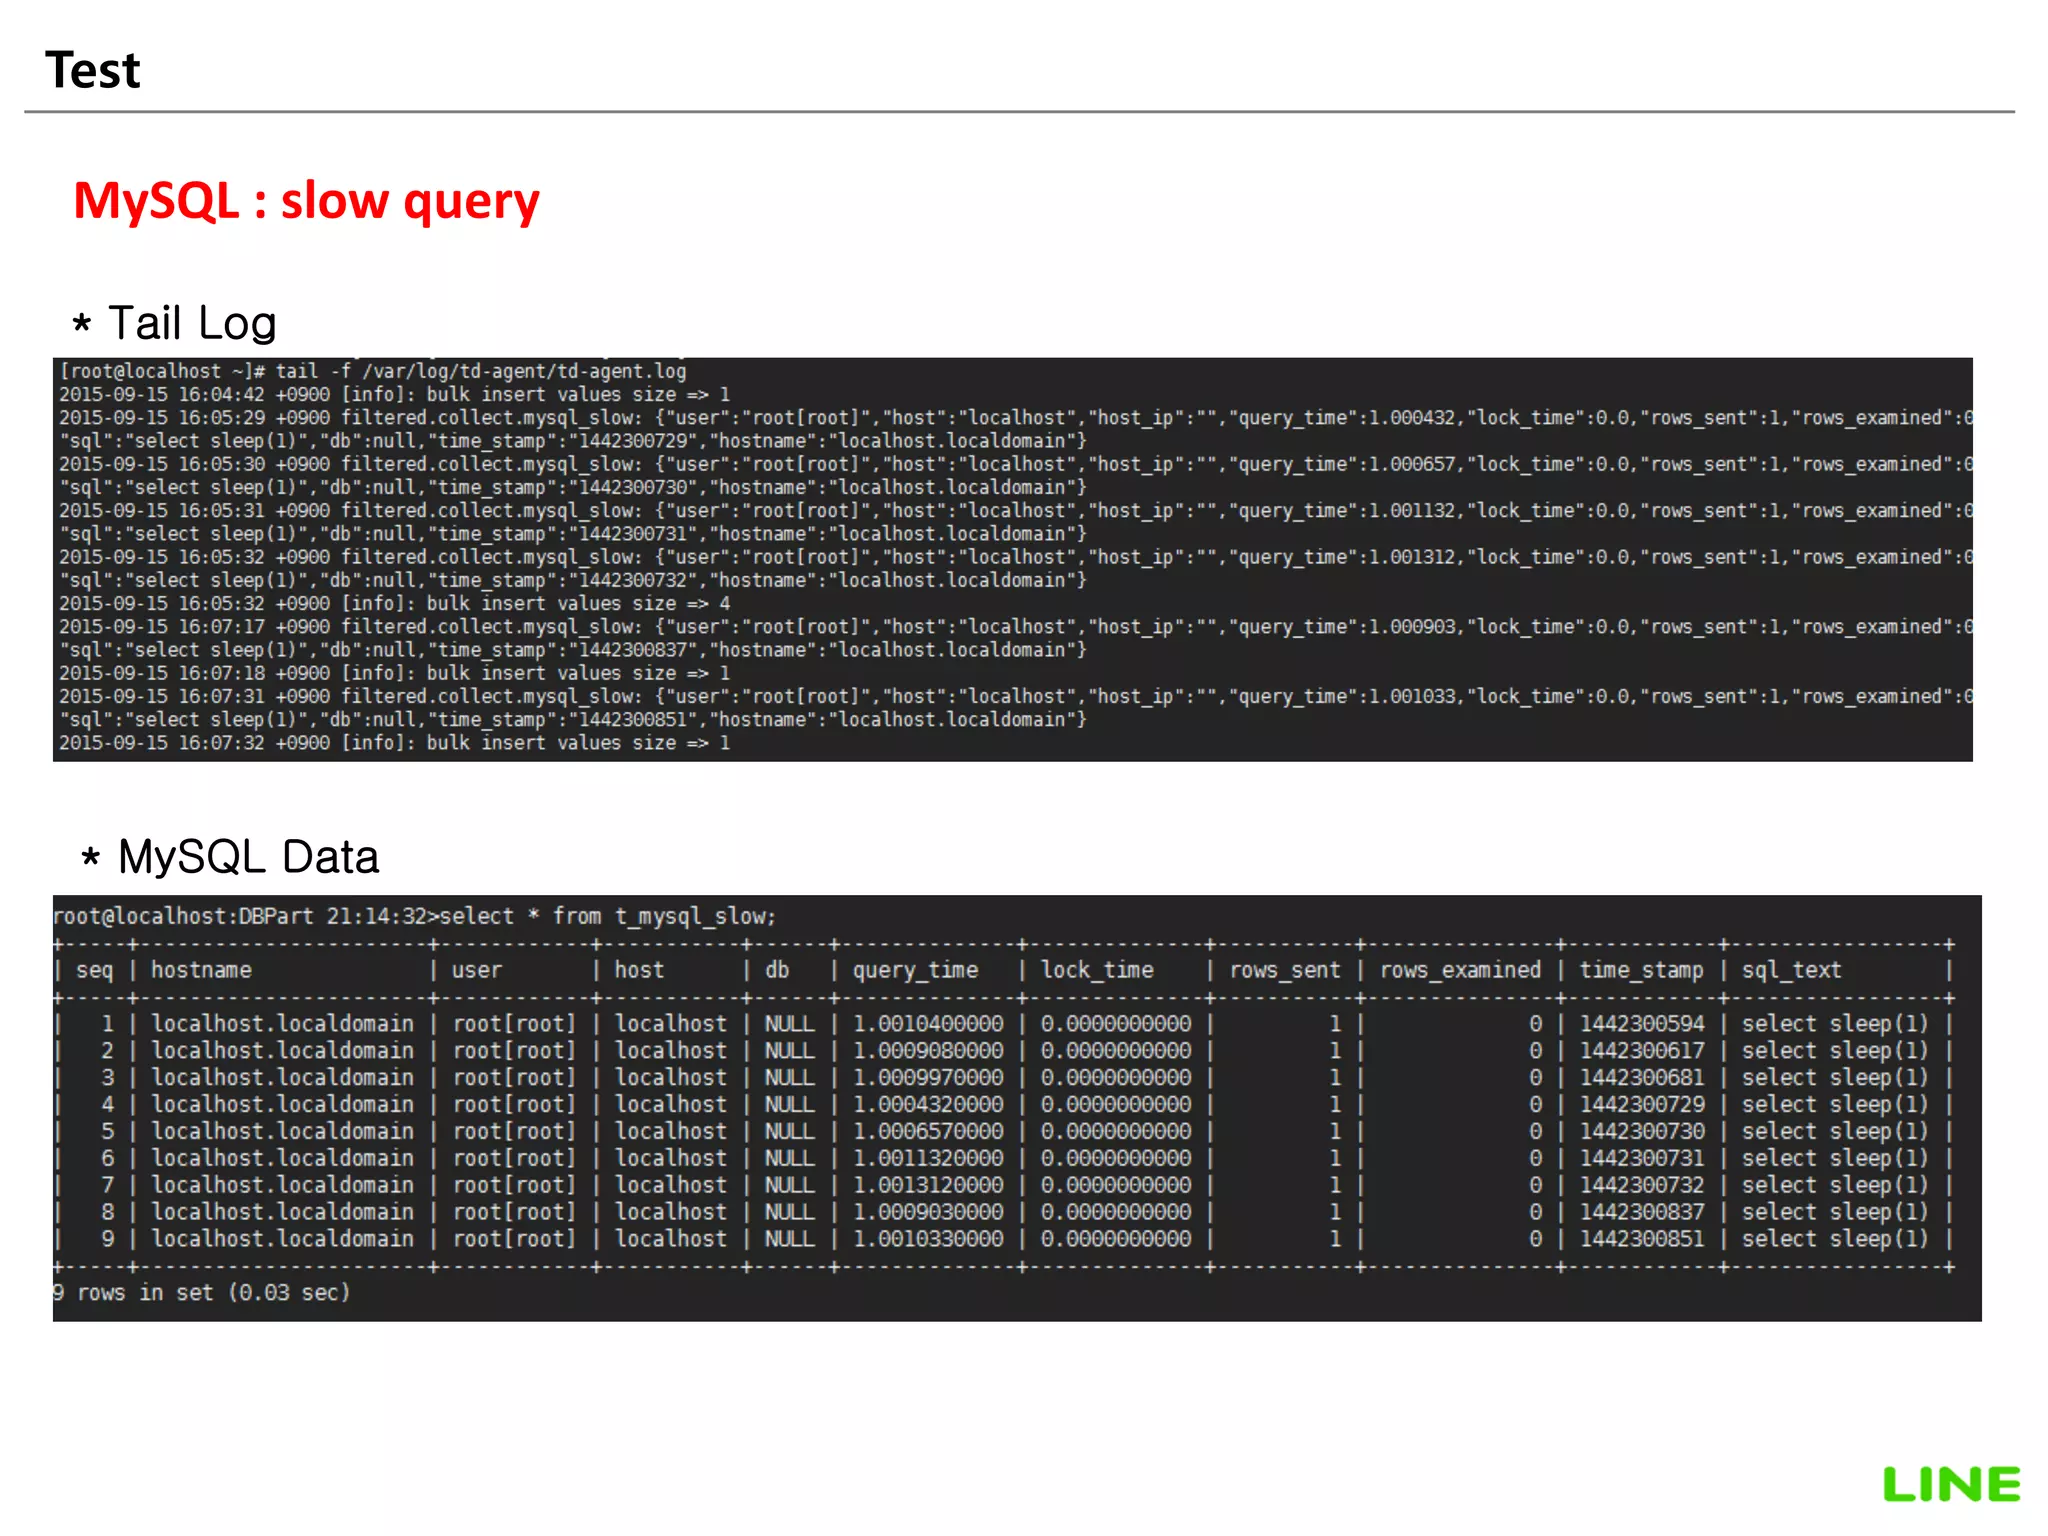The height and width of the screenshot is (1536, 2048).
Task: Click the tail -f td-agent.log command line
Action: [x=372, y=371]
